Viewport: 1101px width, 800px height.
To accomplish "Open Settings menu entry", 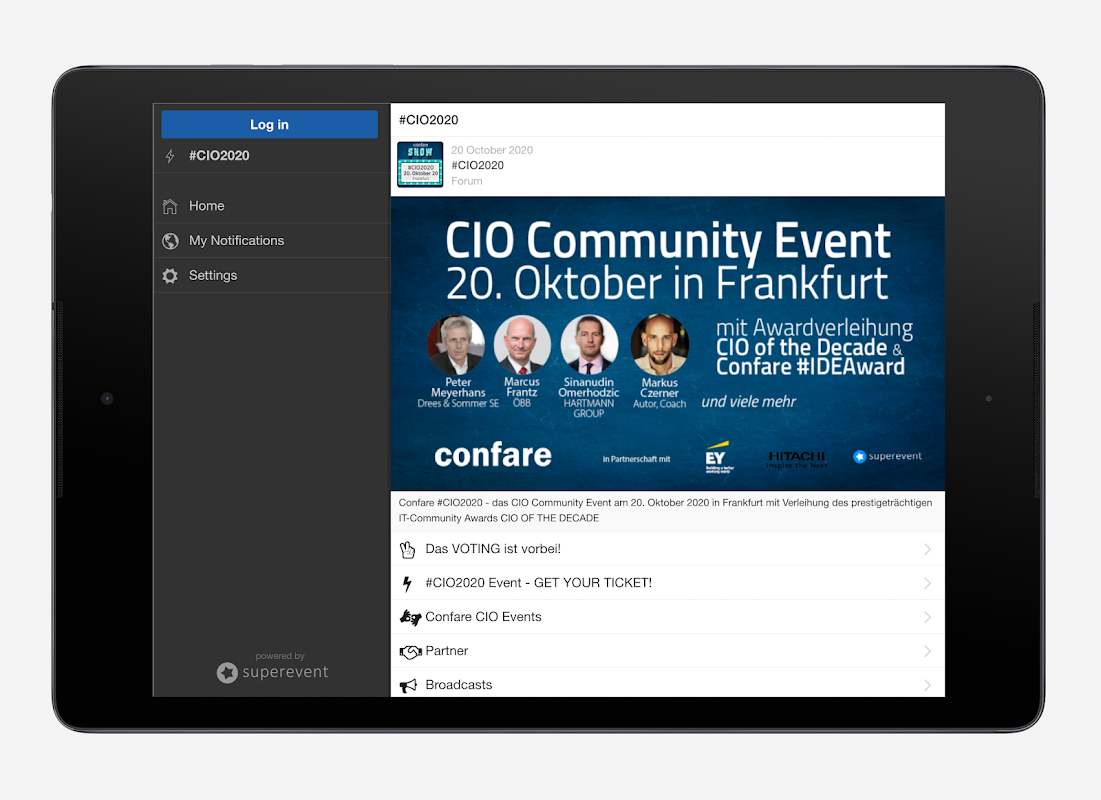I will (x=272, y=275).
